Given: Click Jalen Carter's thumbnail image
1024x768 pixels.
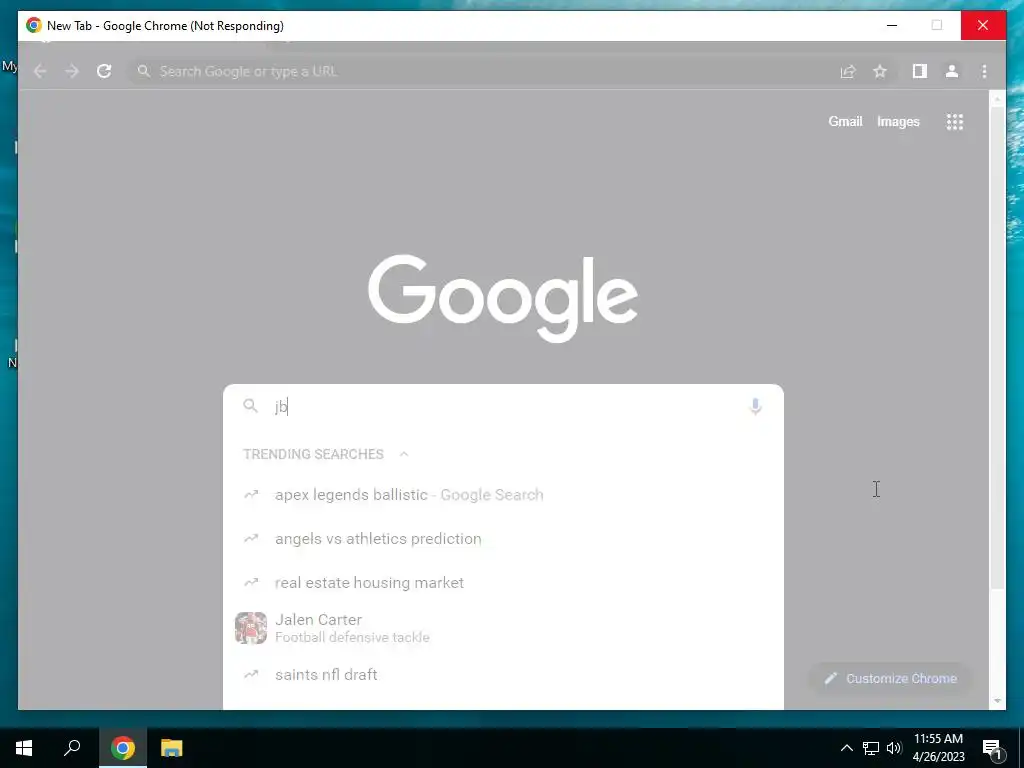Looking at the screenshot, I should [x=251, y=628].
